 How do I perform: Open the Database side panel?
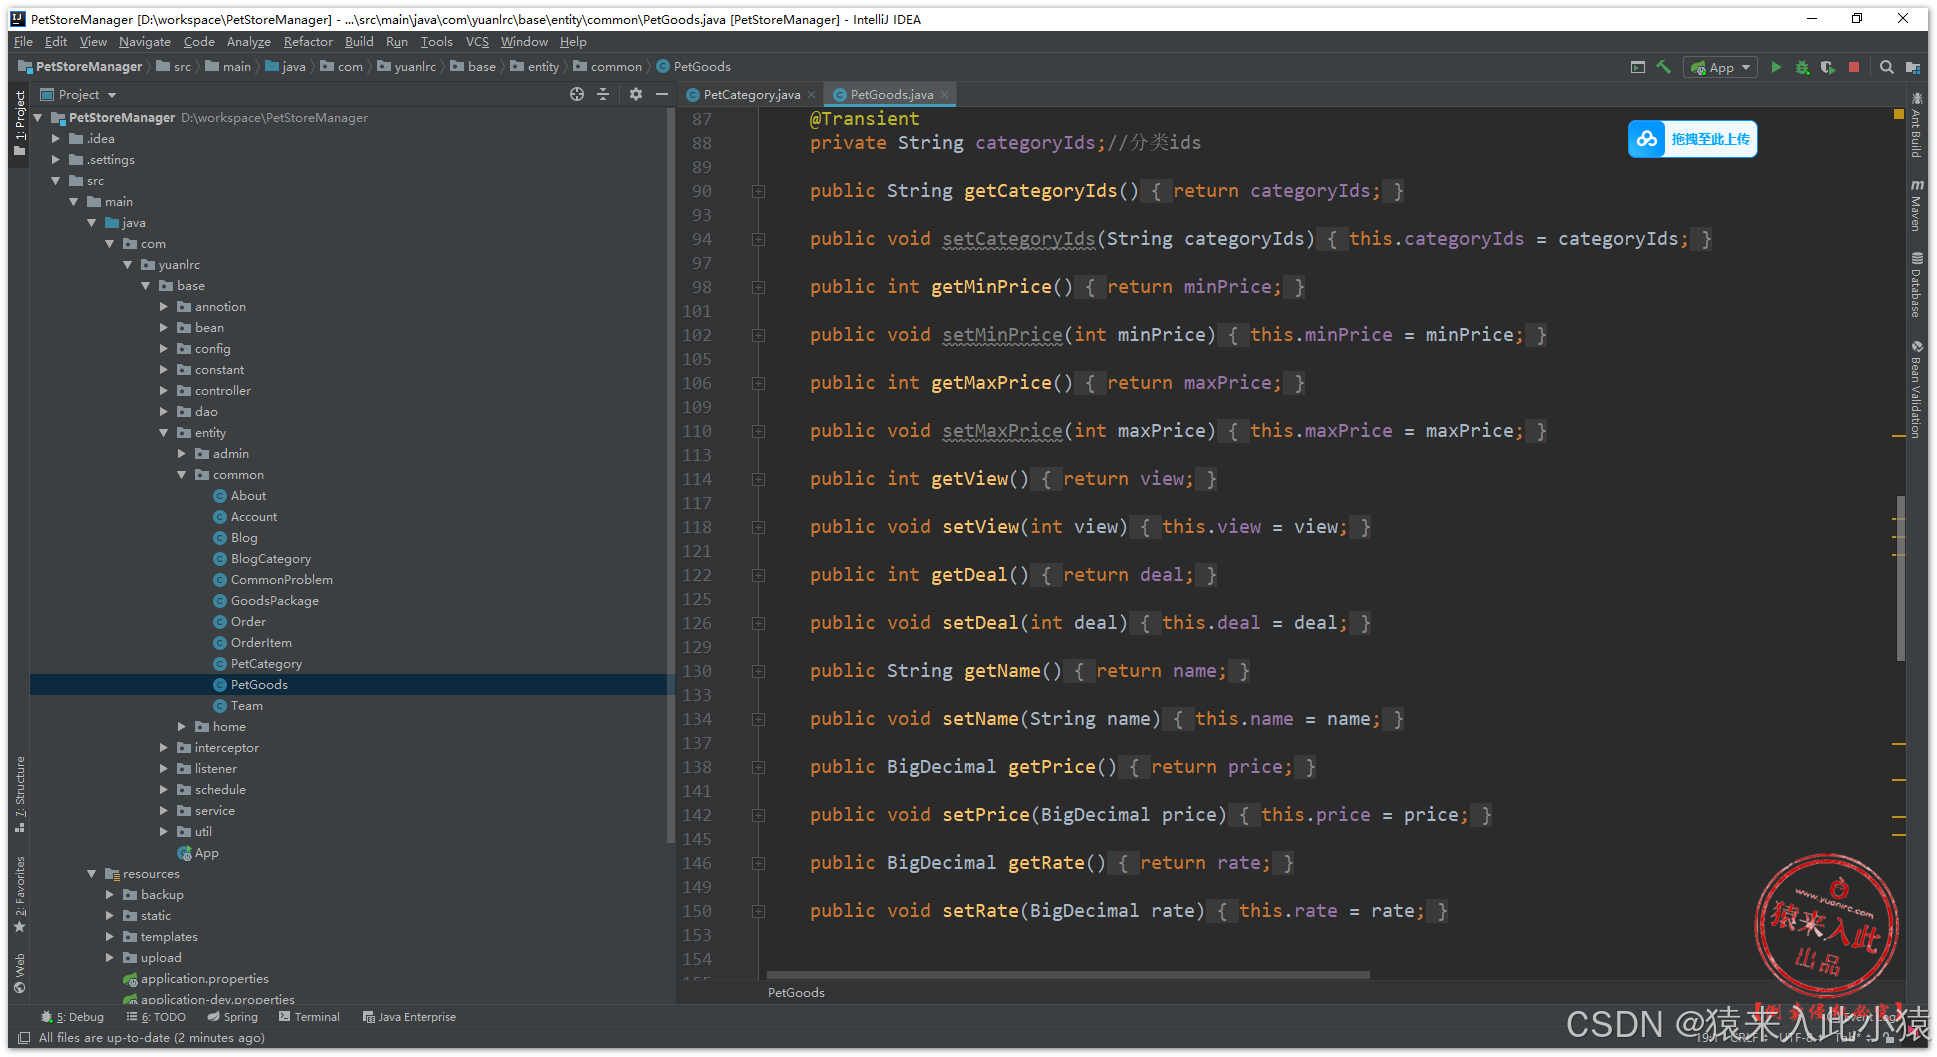[x=1916, y=285]
